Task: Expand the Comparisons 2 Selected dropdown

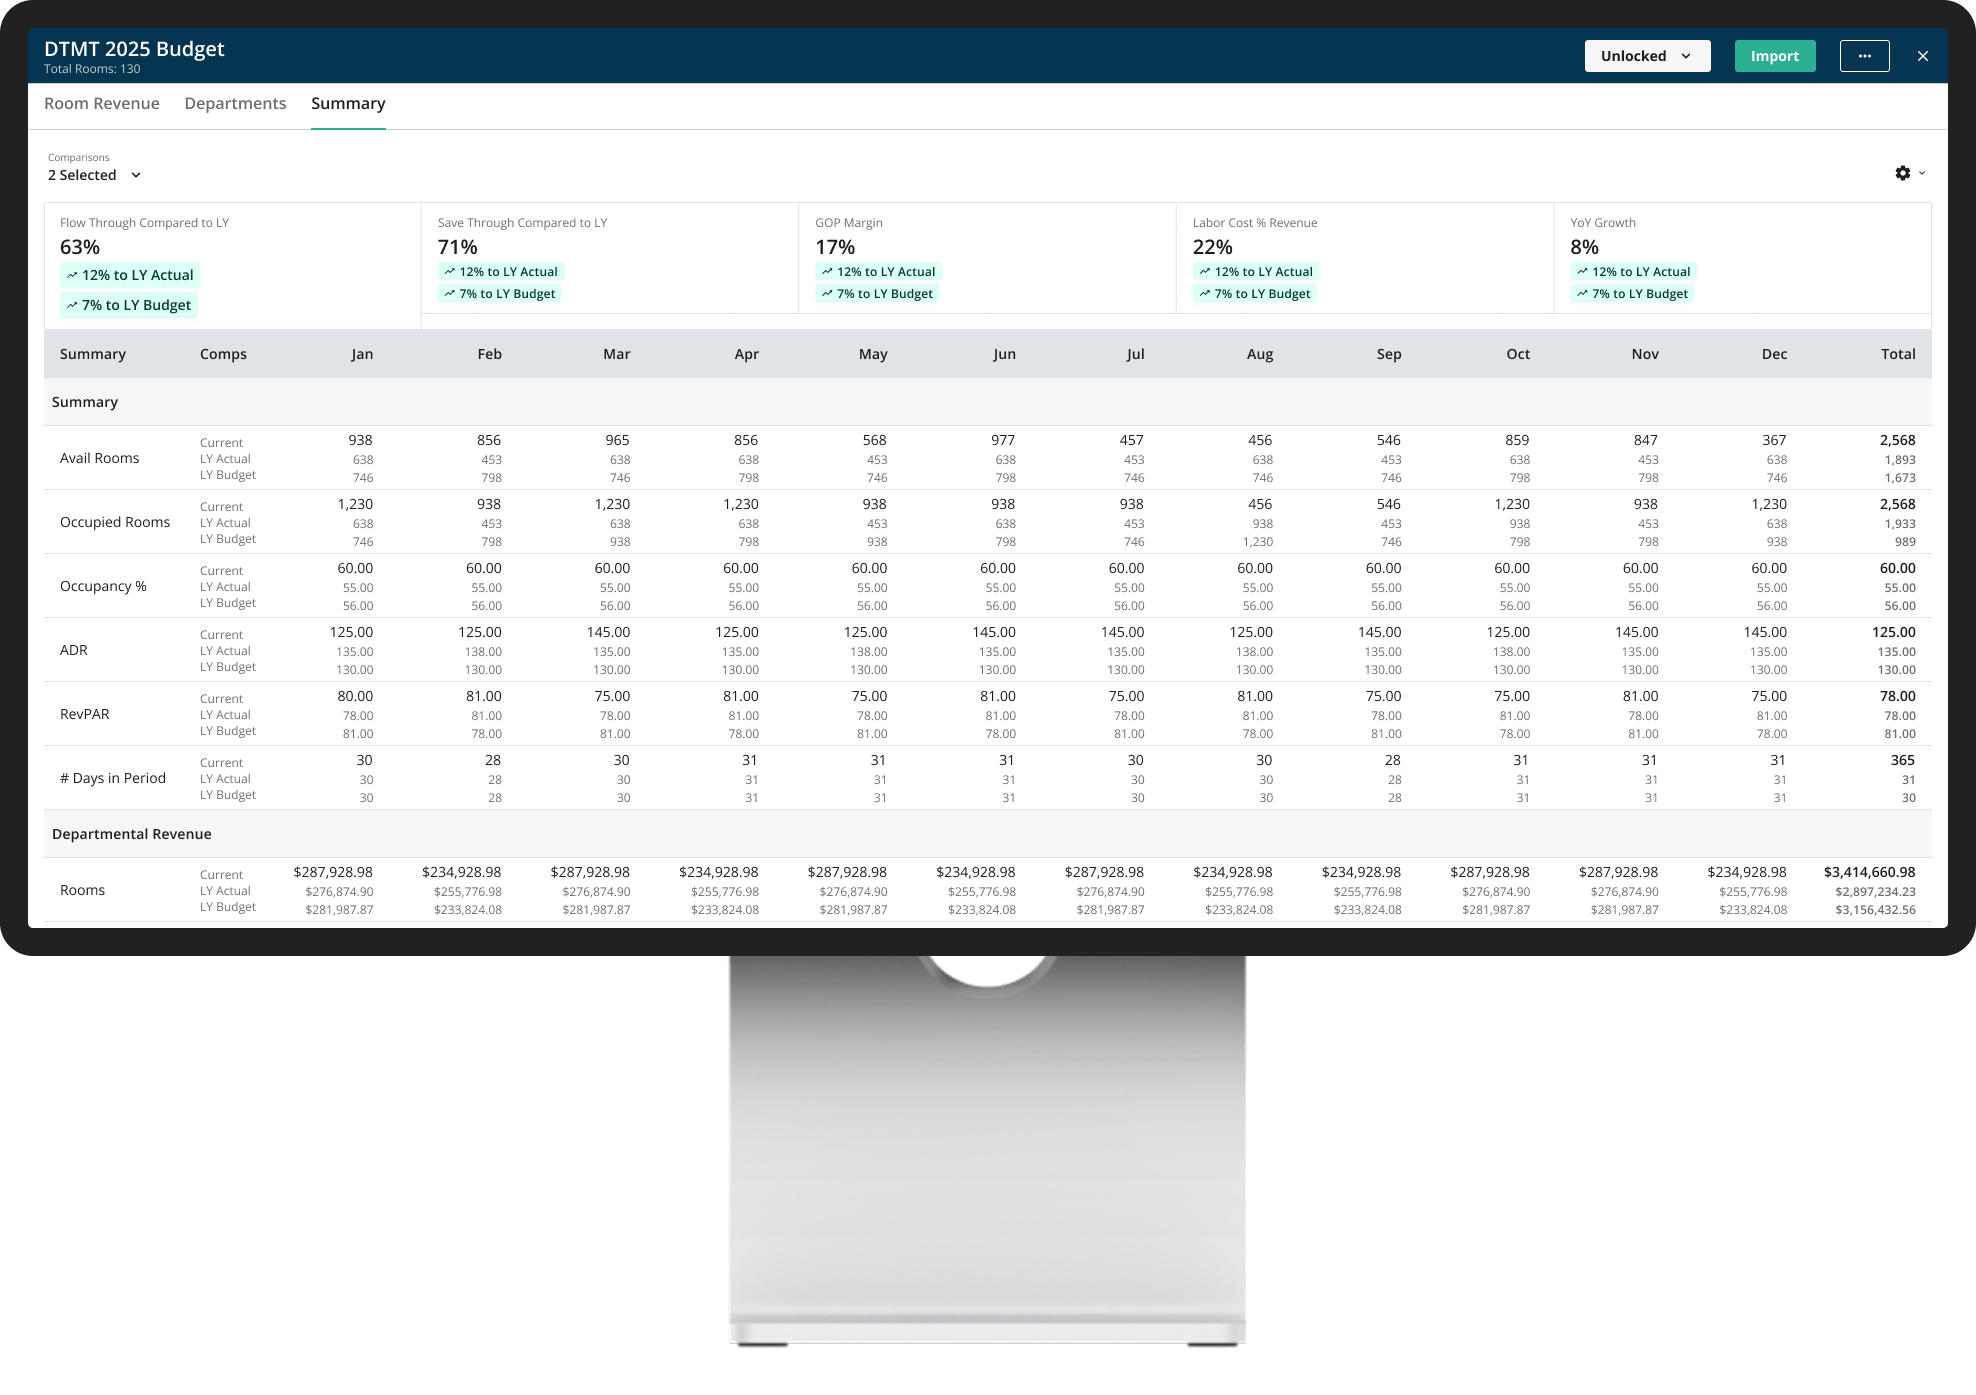Action: pos(95,175)
